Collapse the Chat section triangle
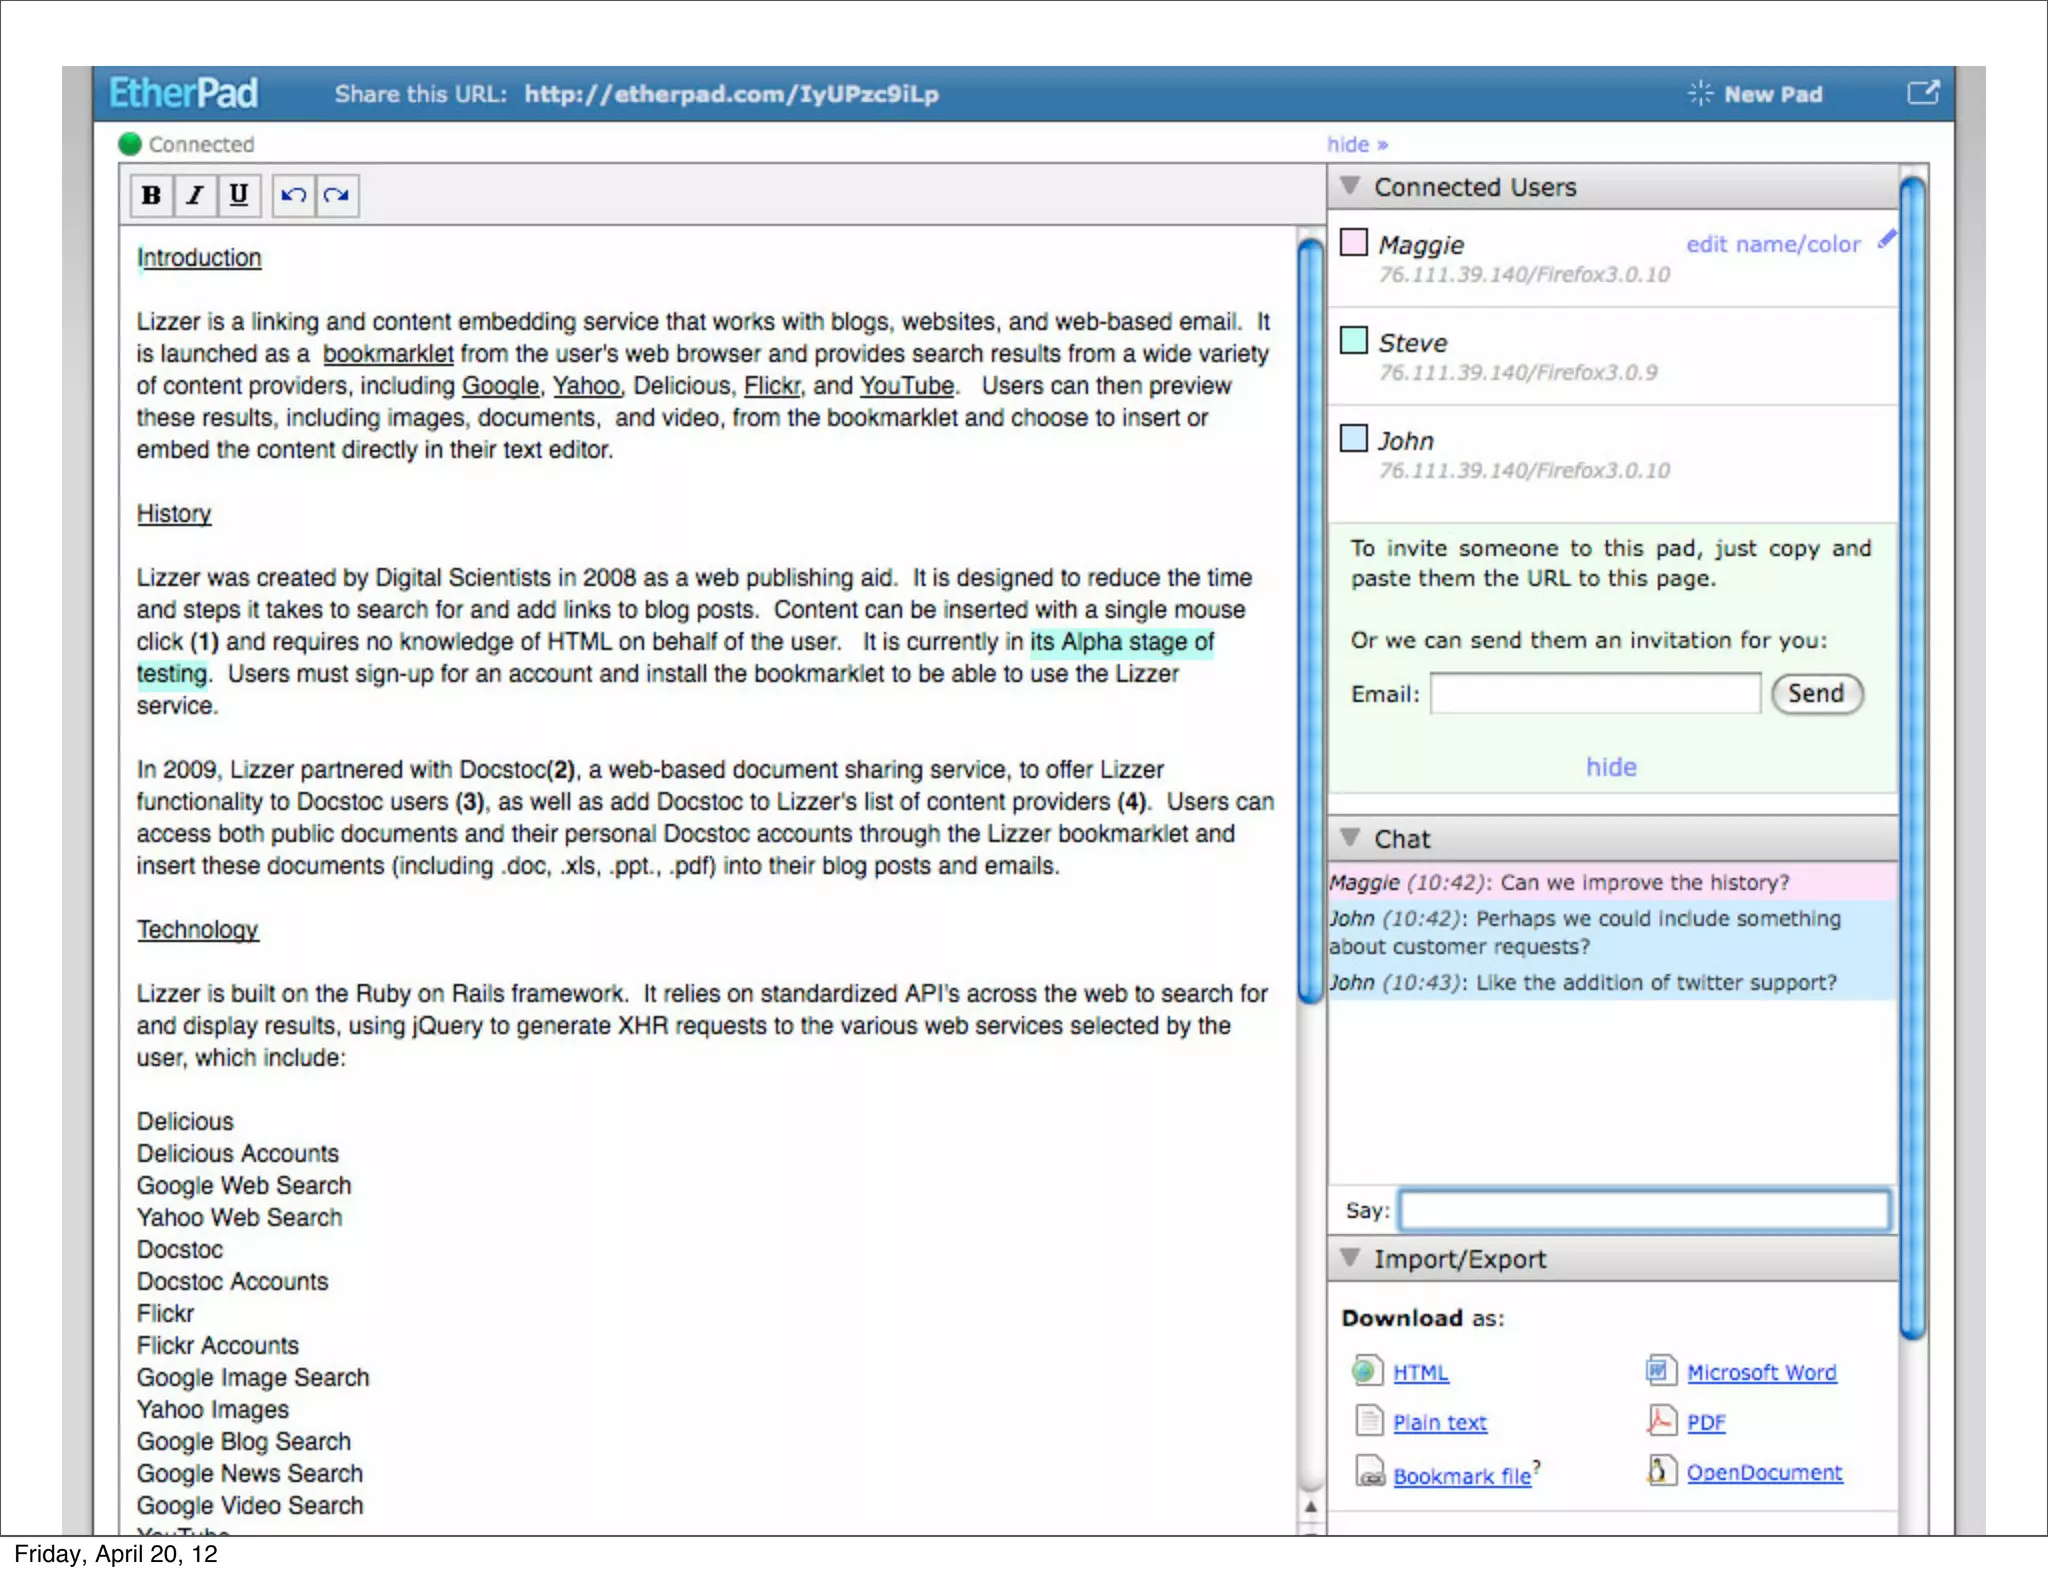 click(x=1350, y=836)
